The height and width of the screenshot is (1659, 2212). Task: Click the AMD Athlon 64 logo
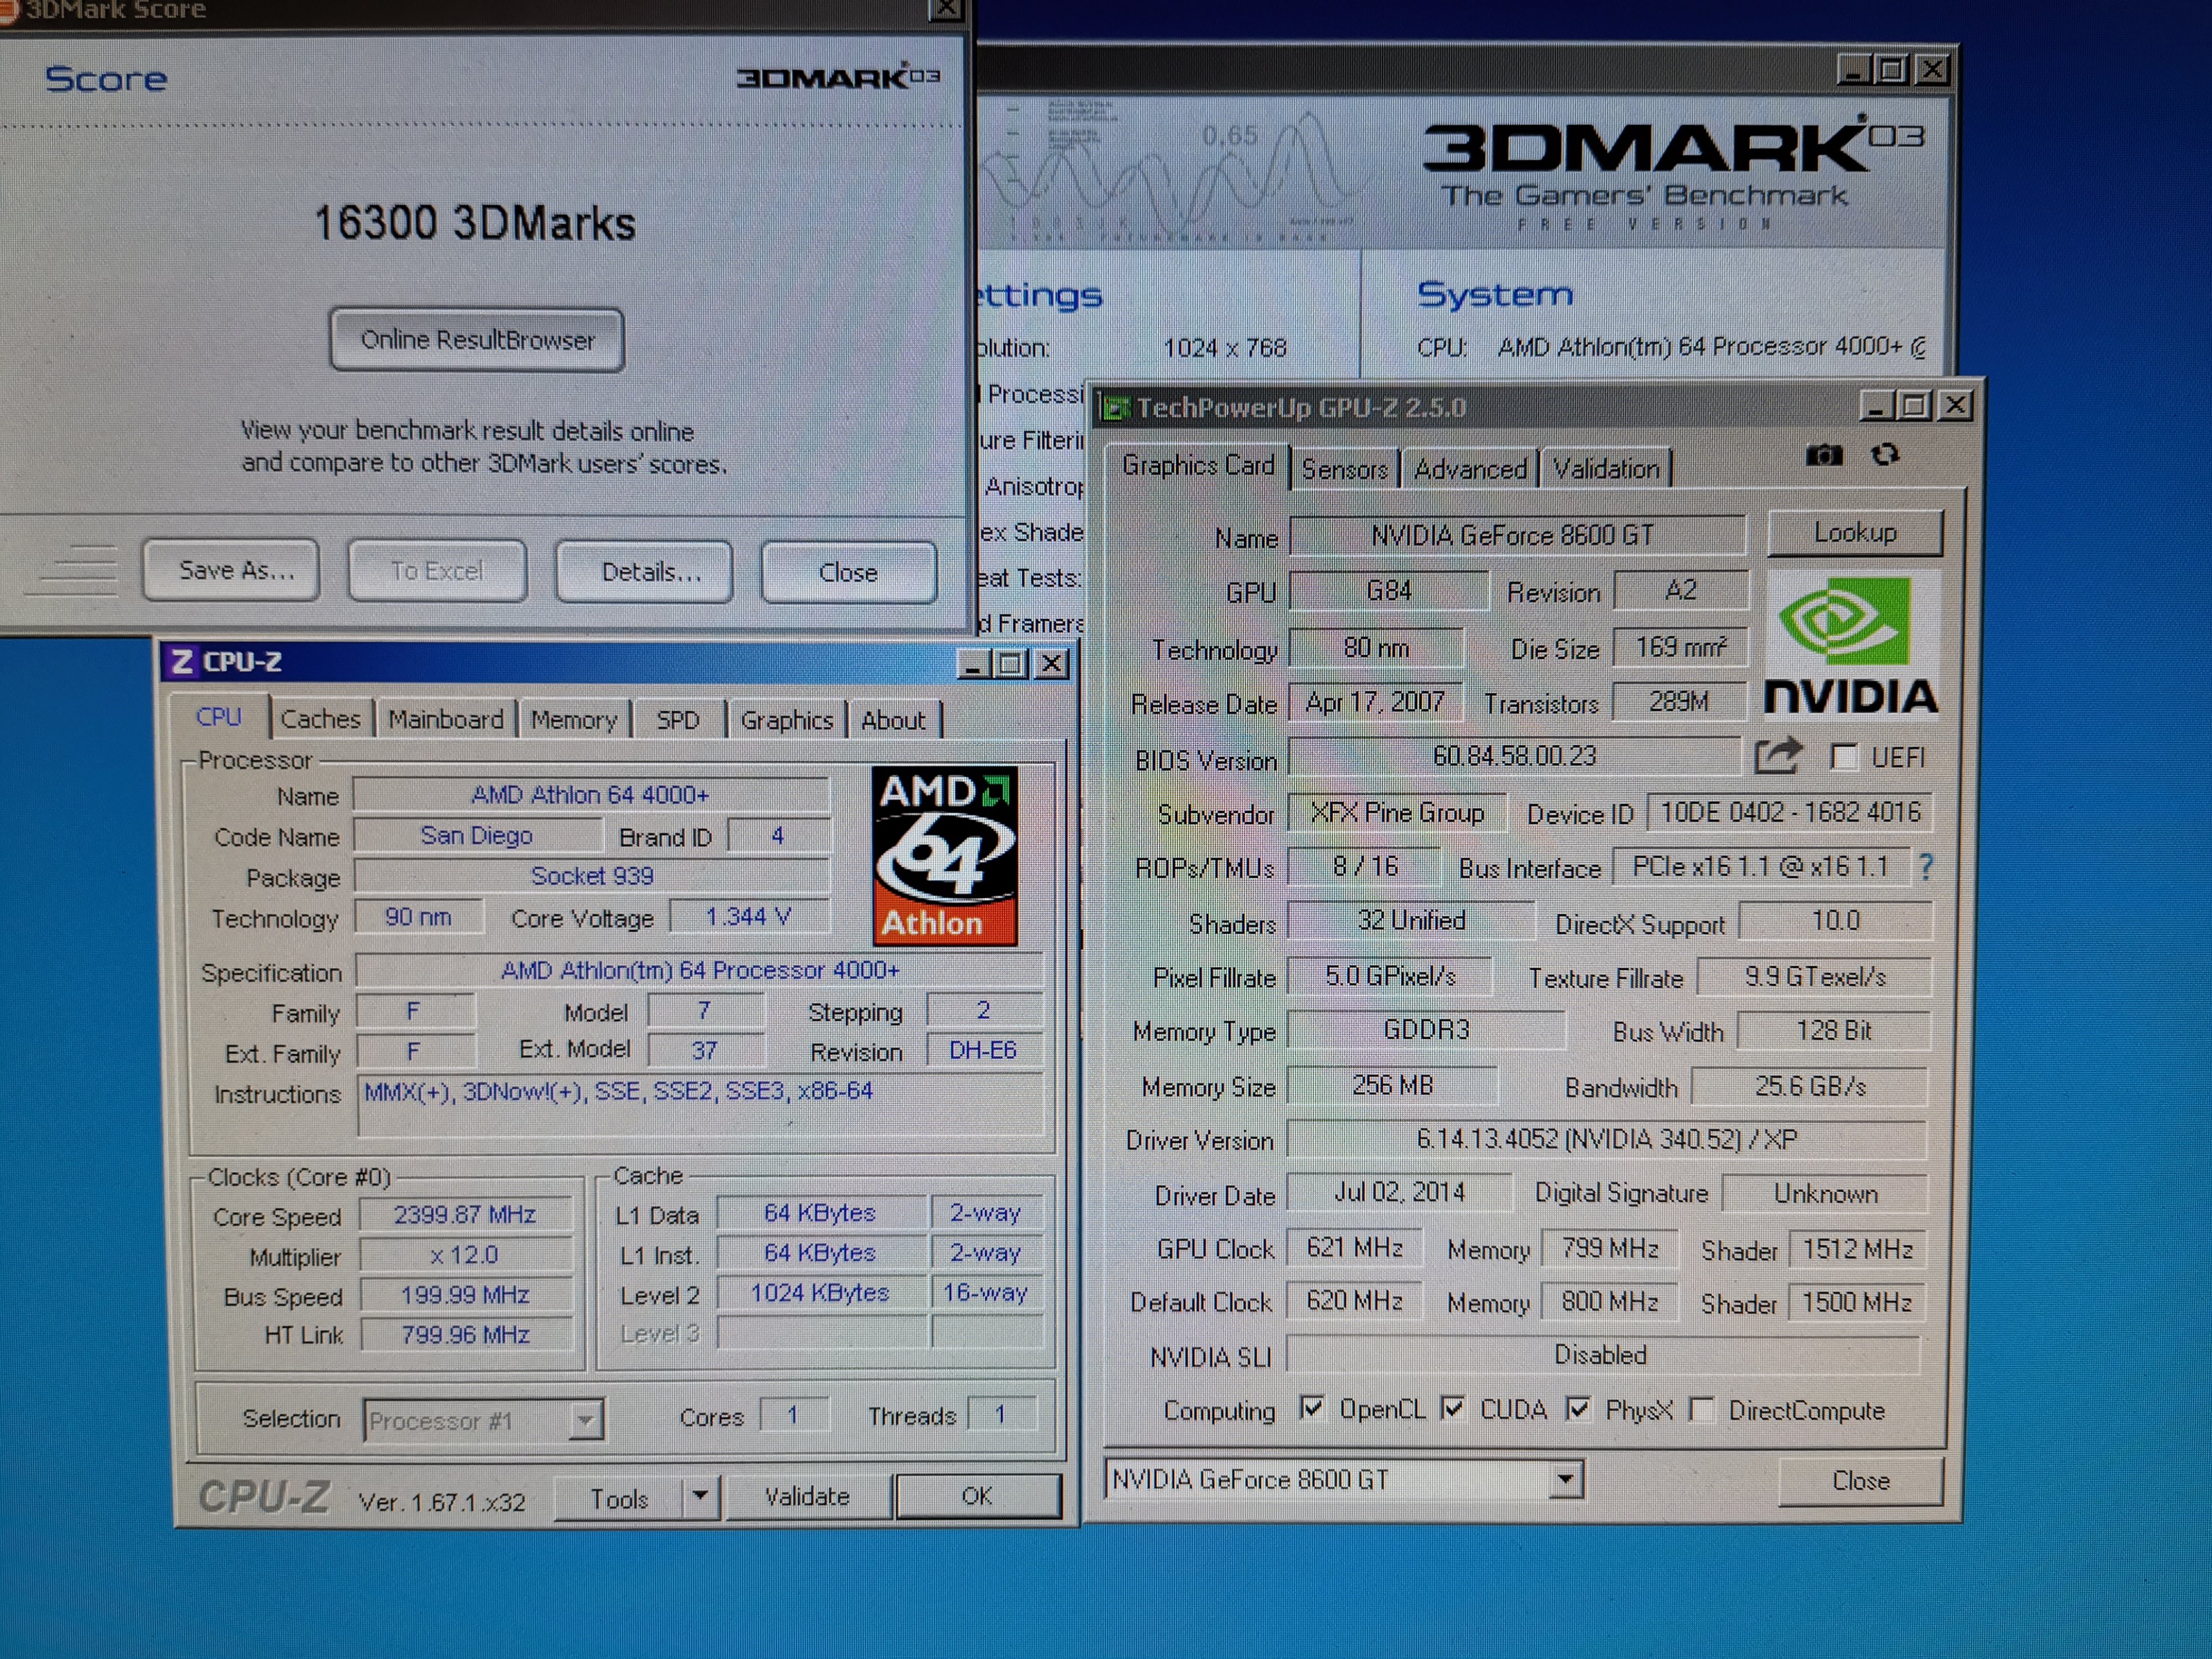coord(944,855)
